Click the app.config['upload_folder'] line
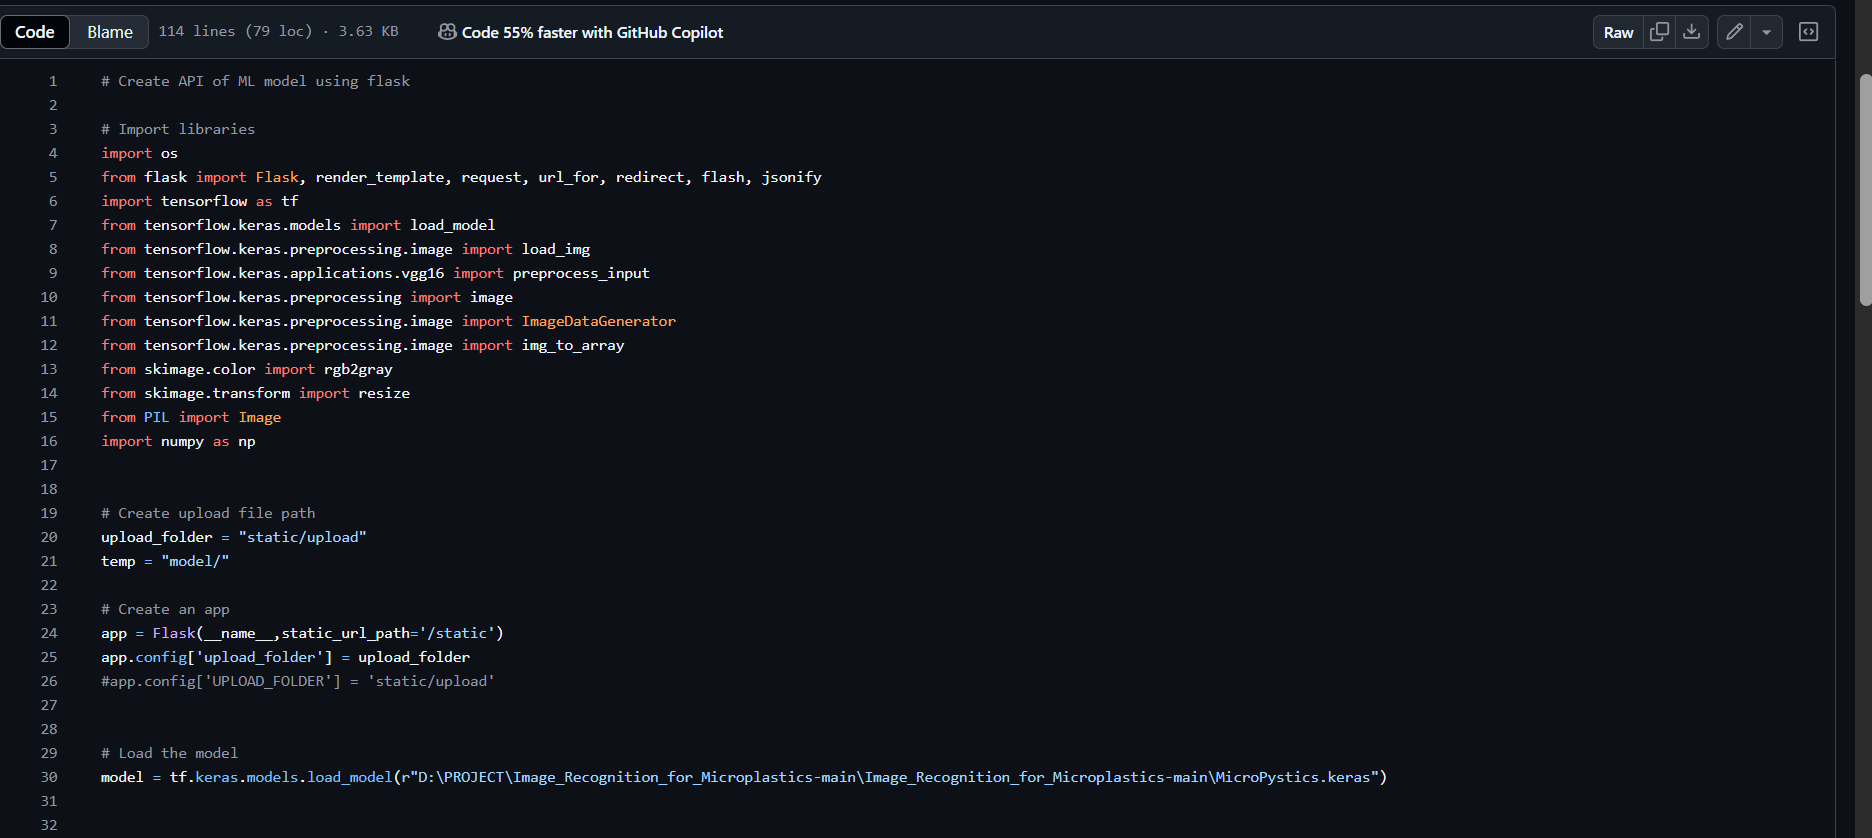Image resolution: width=1872 pixels, height=838 pixels. point(285,657)
